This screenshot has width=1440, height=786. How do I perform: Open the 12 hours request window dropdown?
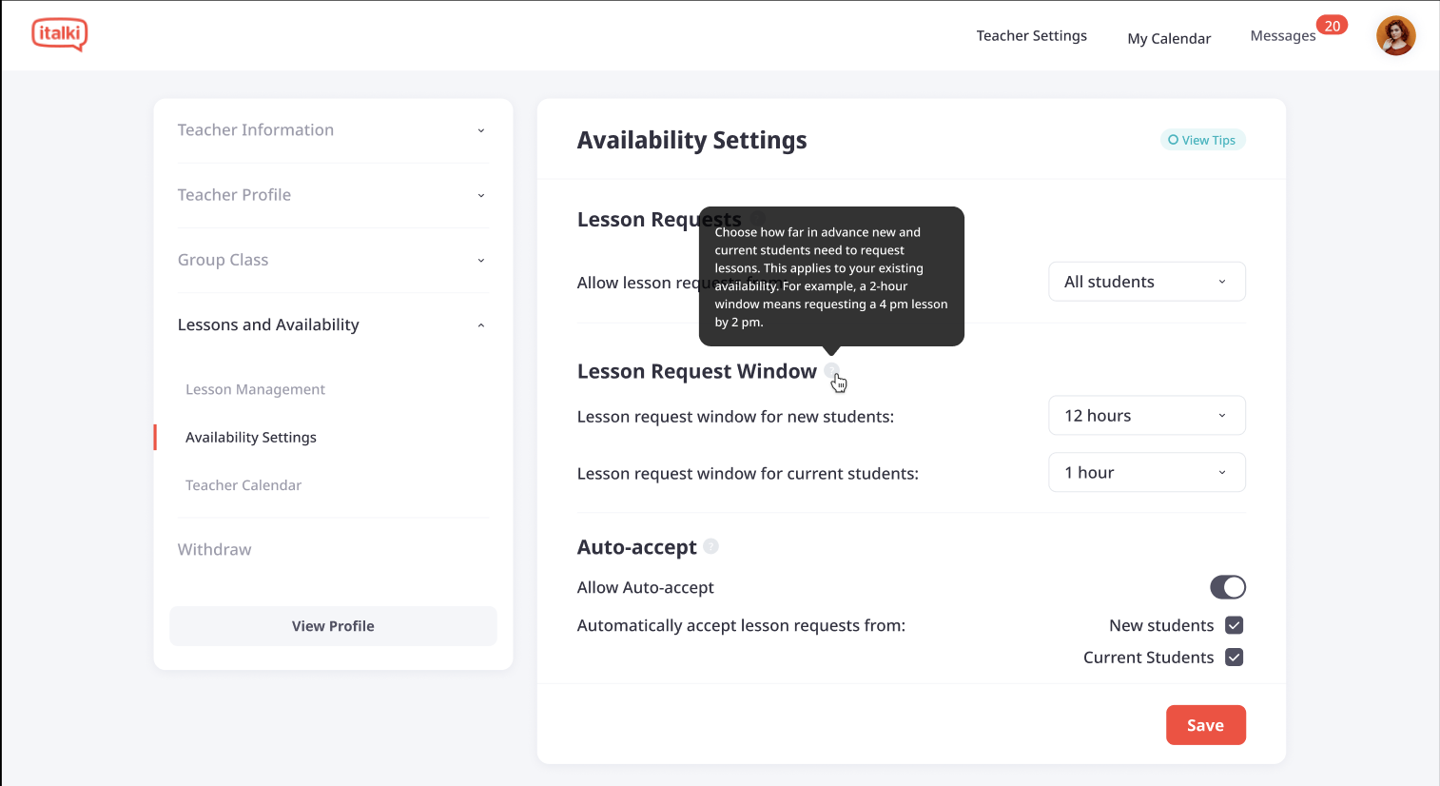pos(1147,415)
